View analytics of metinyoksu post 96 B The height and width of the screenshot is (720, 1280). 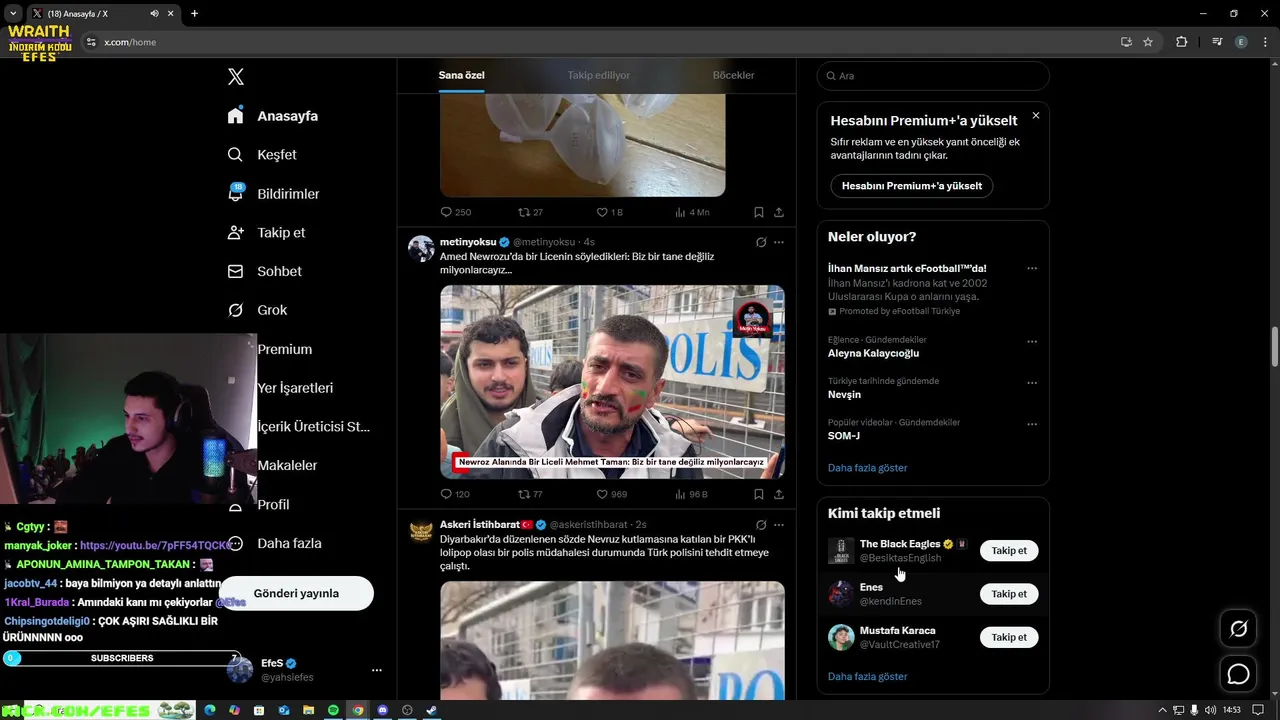pos(691,494)
